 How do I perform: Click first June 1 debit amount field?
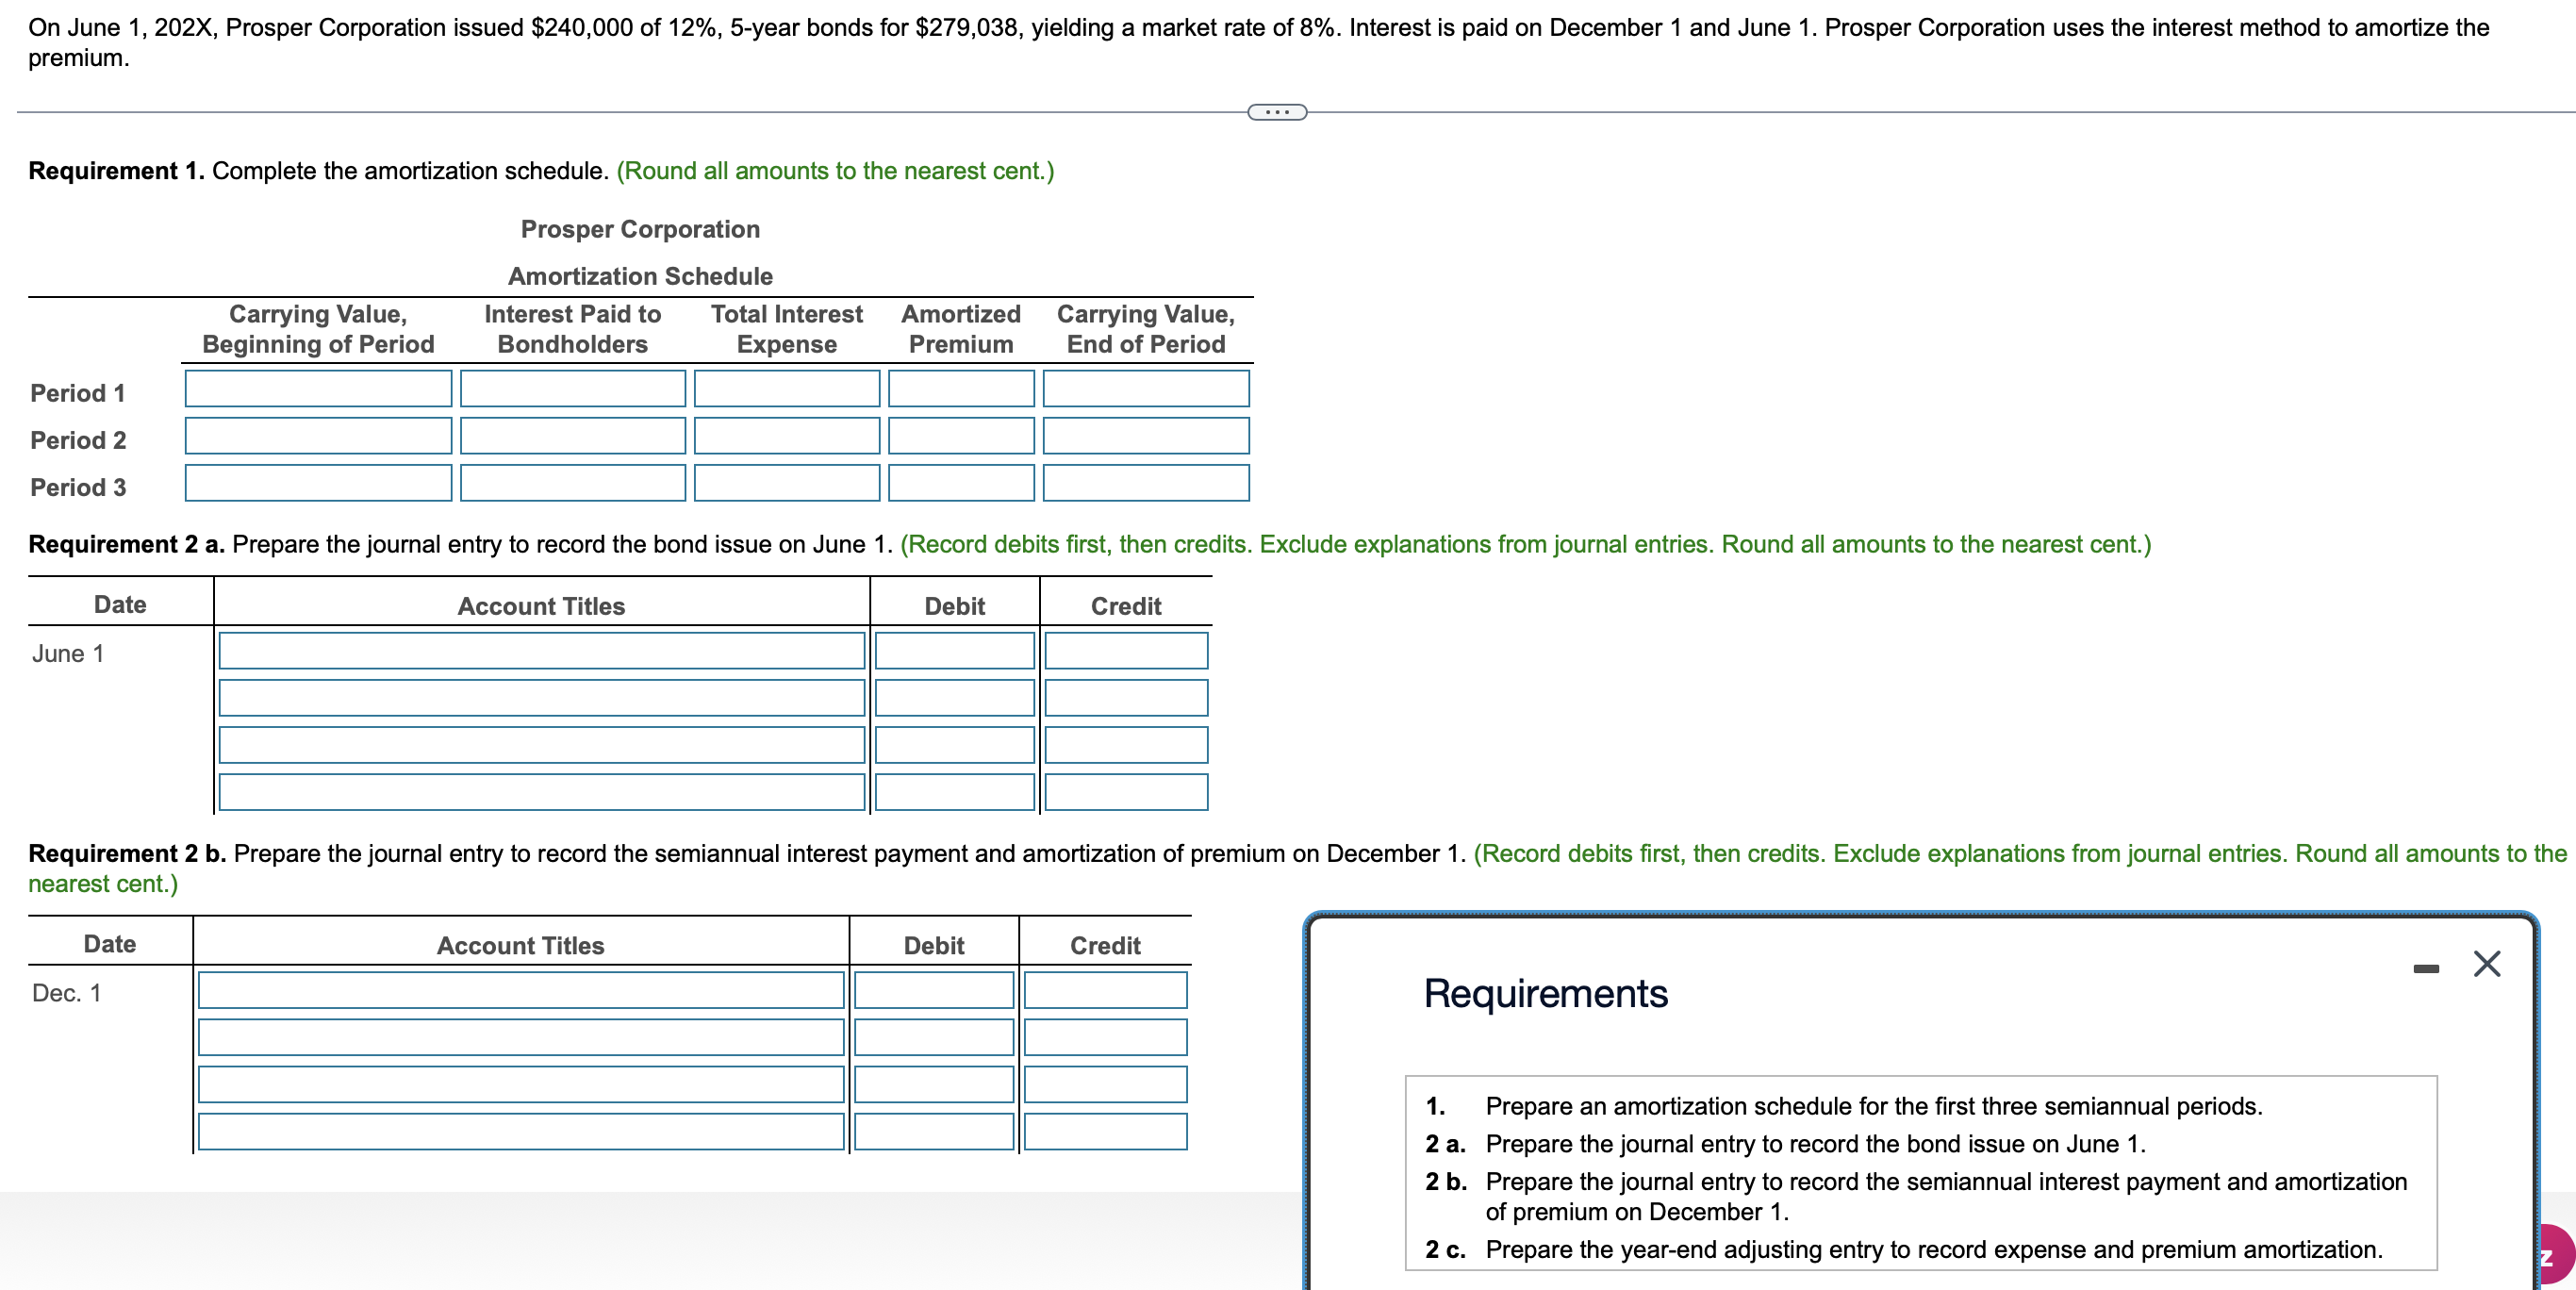[954, 651]
